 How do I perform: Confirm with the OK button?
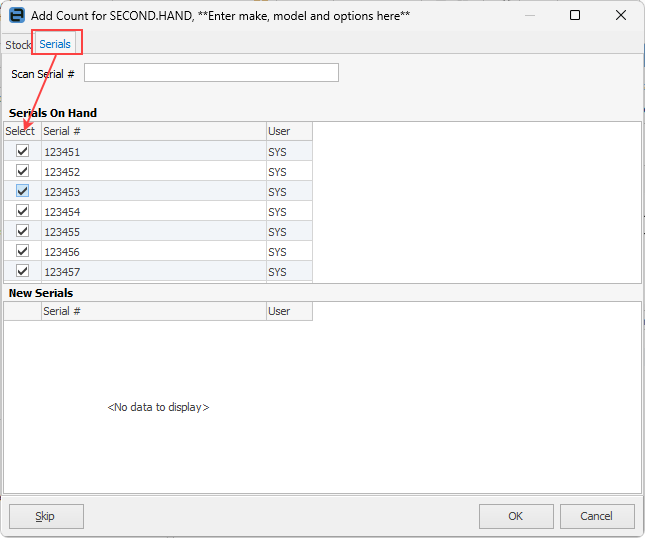[515, 516]
